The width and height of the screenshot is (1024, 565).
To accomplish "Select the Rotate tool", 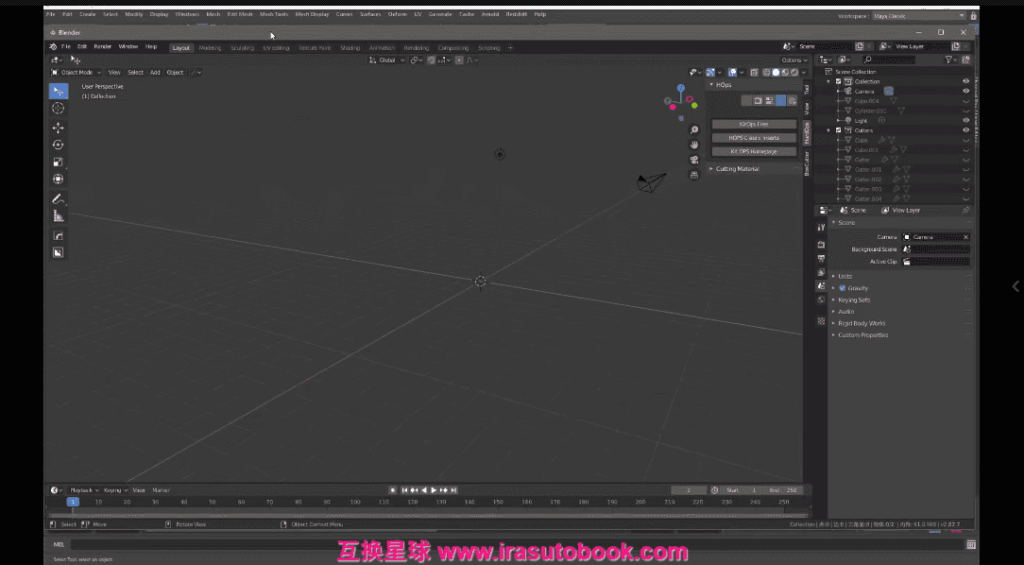I will (x=58, y=145).
